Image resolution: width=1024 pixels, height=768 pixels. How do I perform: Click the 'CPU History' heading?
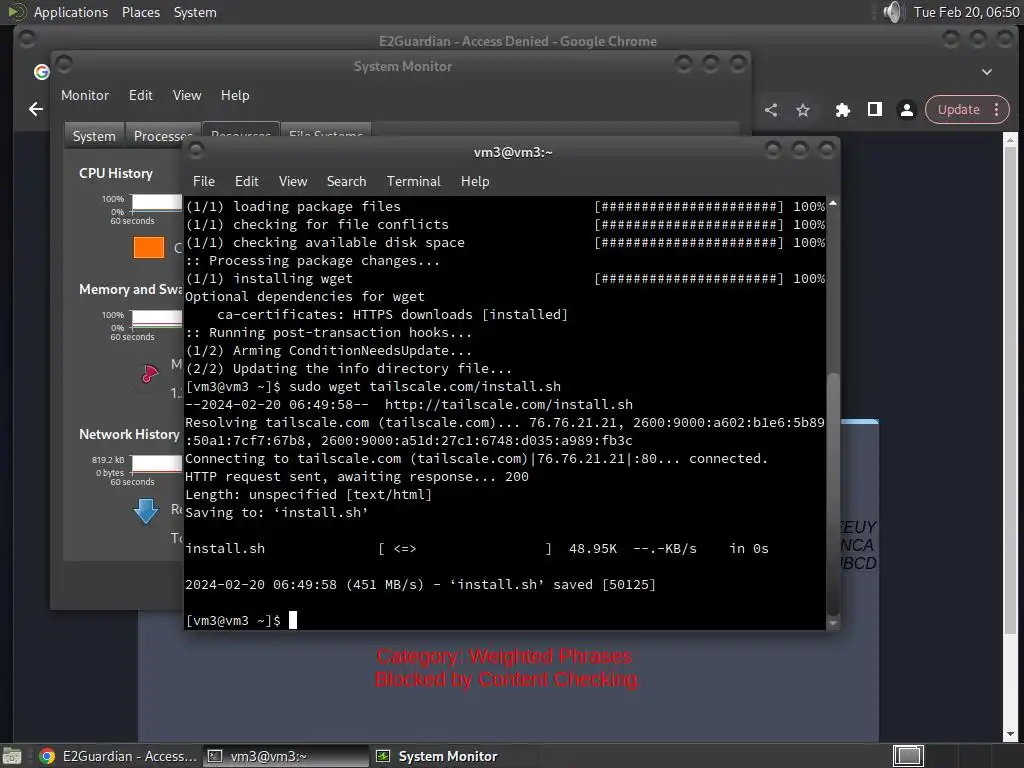click(x=116, y=174)
